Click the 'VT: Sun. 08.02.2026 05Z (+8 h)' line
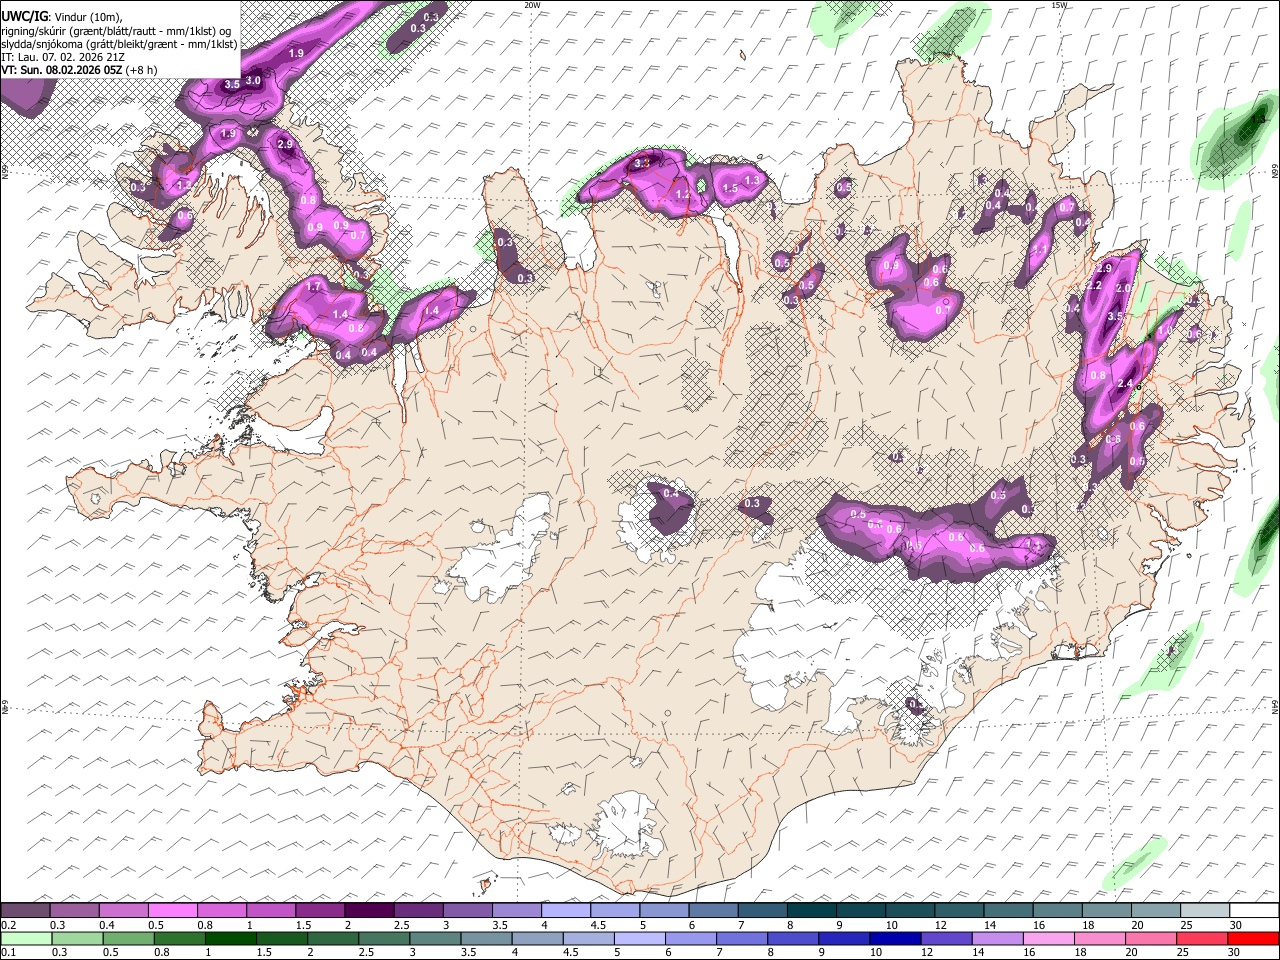1280x960 pixels. coord(79,70)
